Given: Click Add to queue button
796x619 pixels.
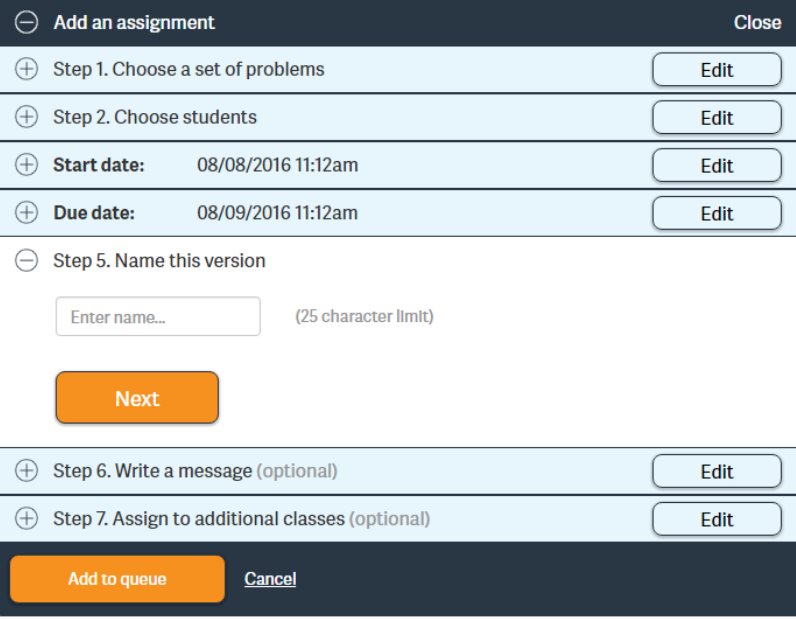Looking at the screenshot, I should click(x=117, y=579).
